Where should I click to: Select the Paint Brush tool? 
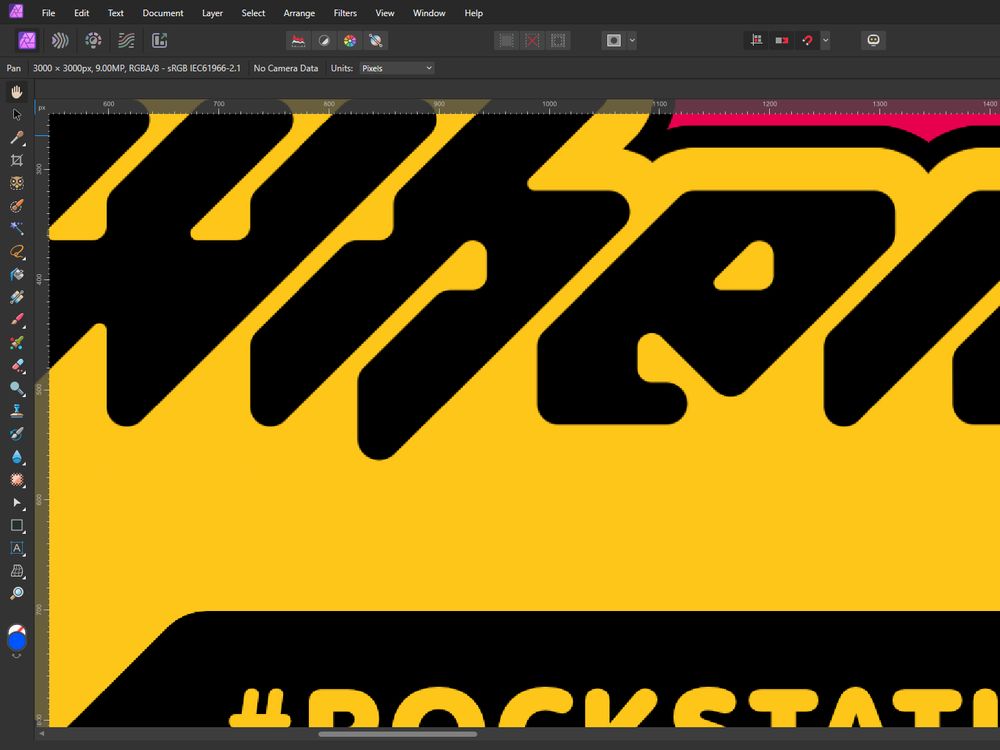(17, 320)
